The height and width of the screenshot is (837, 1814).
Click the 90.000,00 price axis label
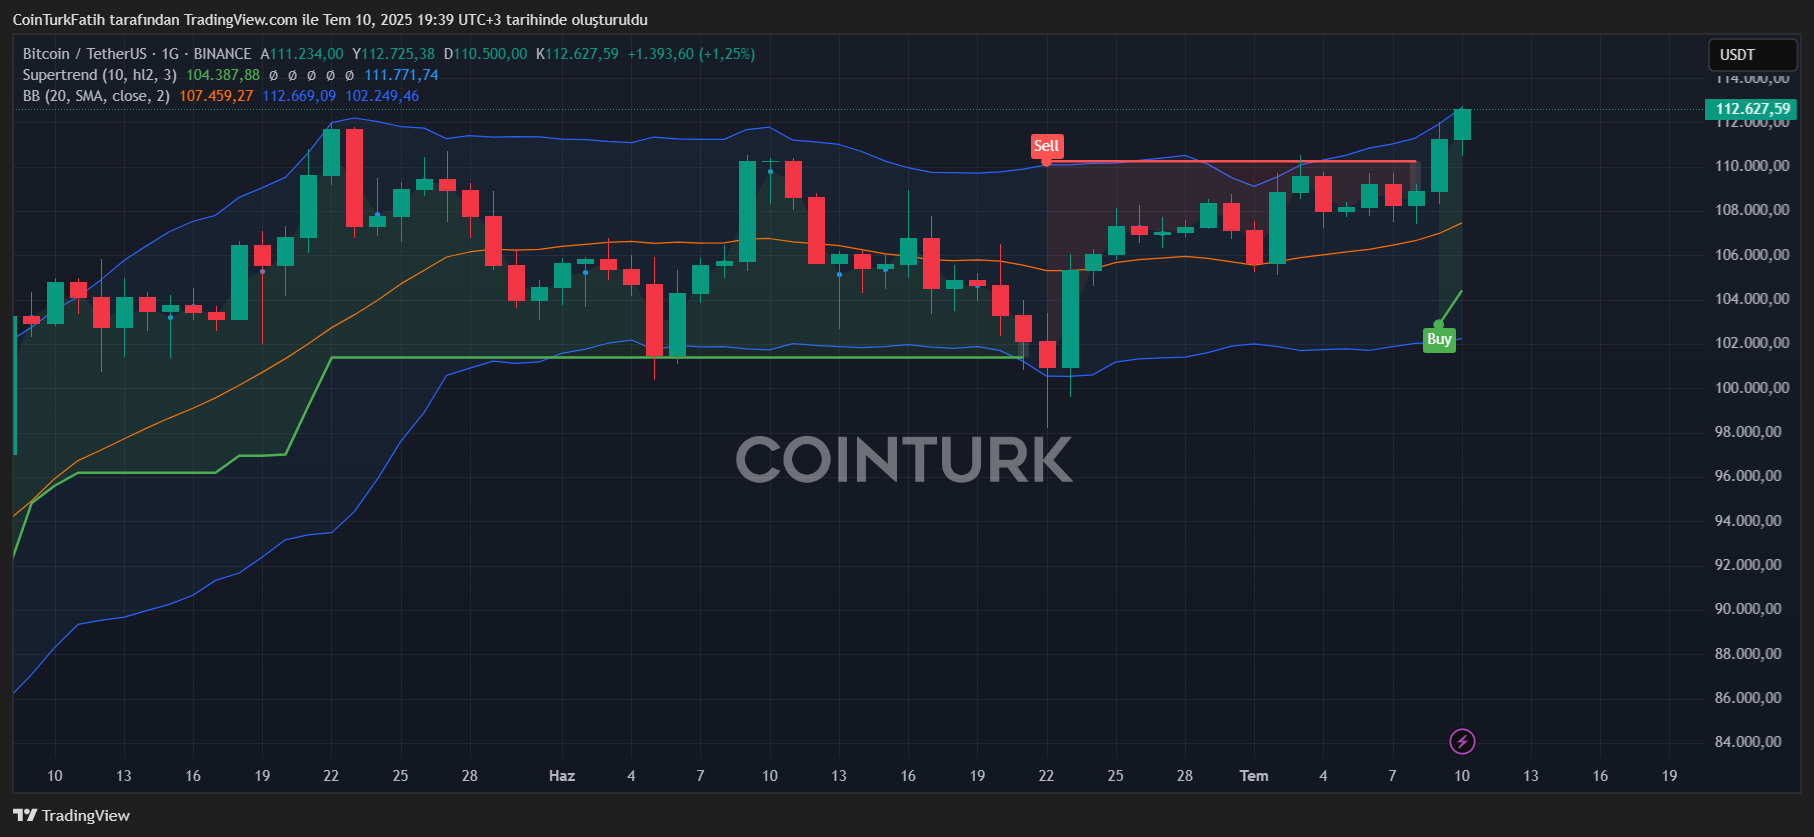pyautogui.click(x=1748, y=609)
